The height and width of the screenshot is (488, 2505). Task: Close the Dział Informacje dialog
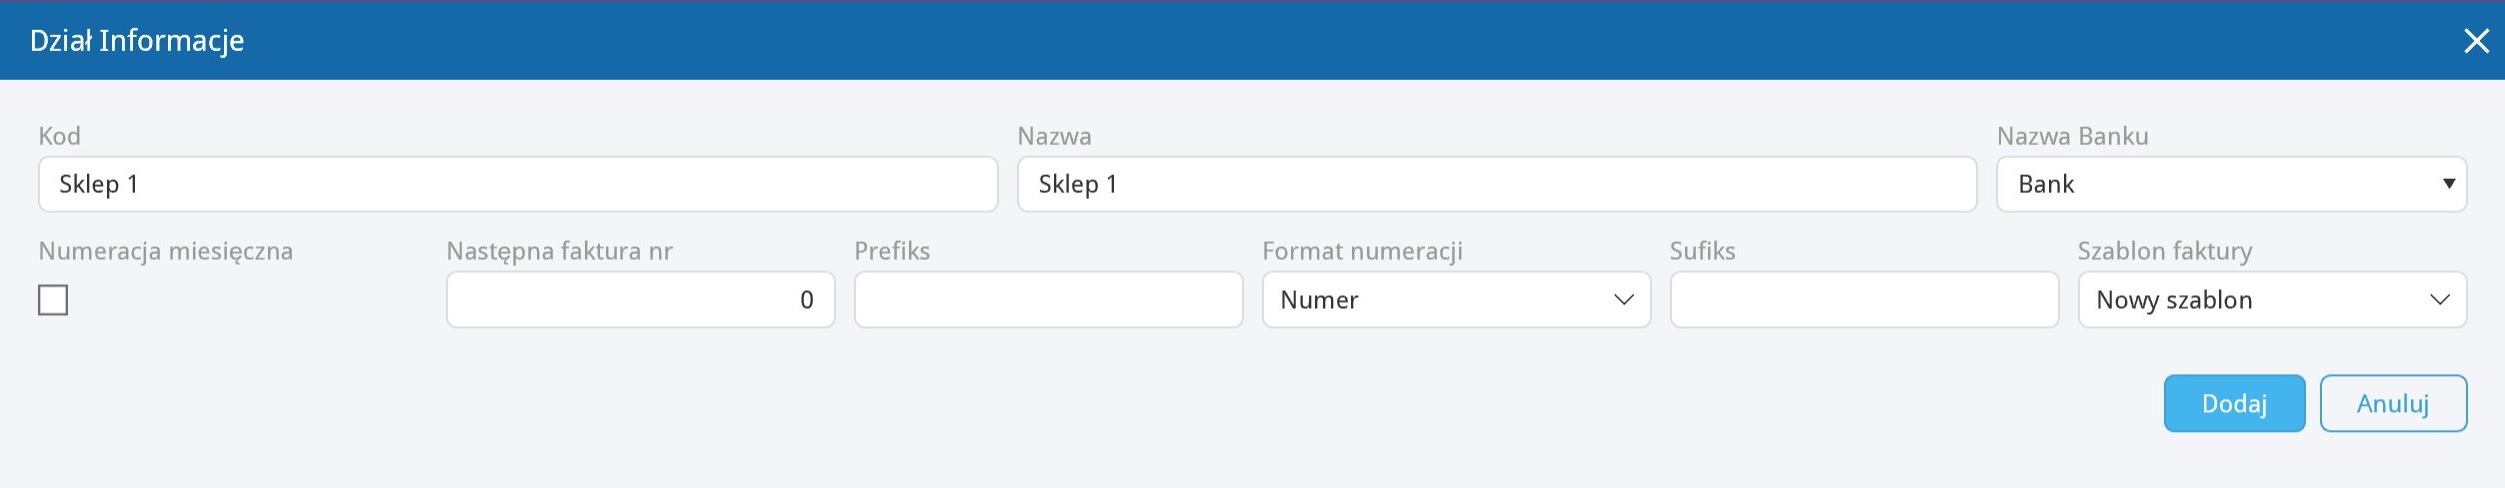[2476, 41]
